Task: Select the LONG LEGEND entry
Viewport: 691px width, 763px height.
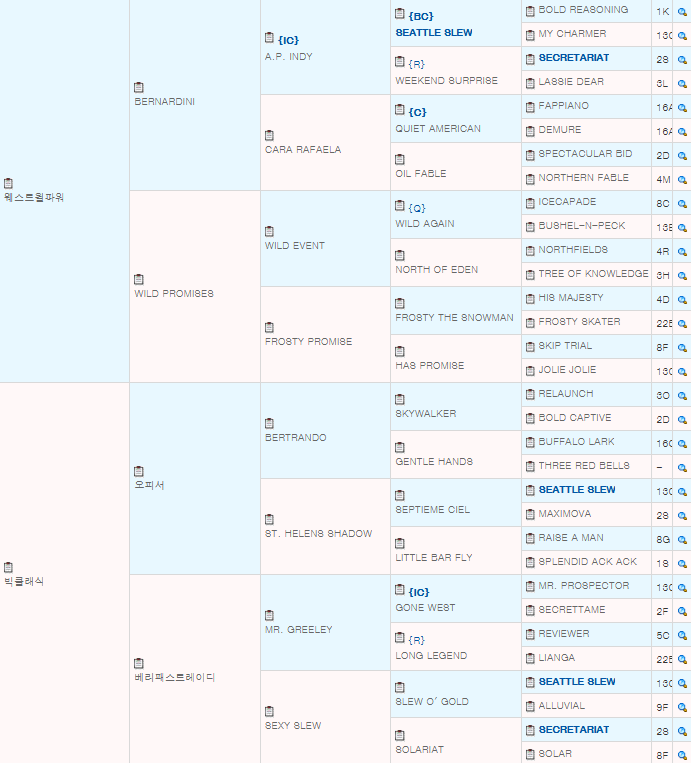Action: click(x=431, y=655)
